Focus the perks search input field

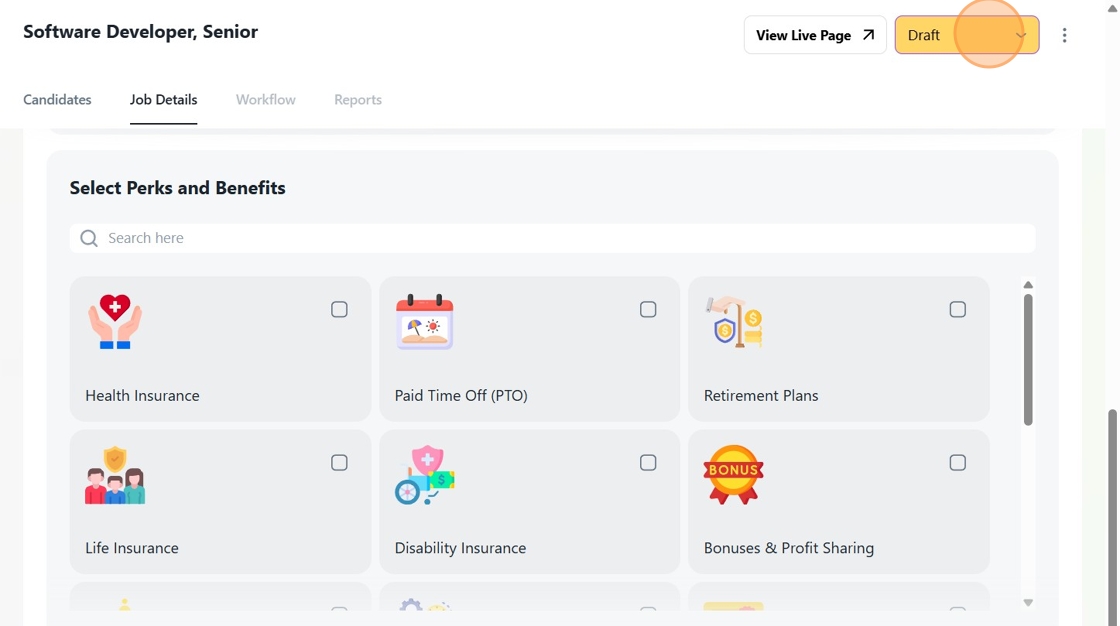pos(560,238)
